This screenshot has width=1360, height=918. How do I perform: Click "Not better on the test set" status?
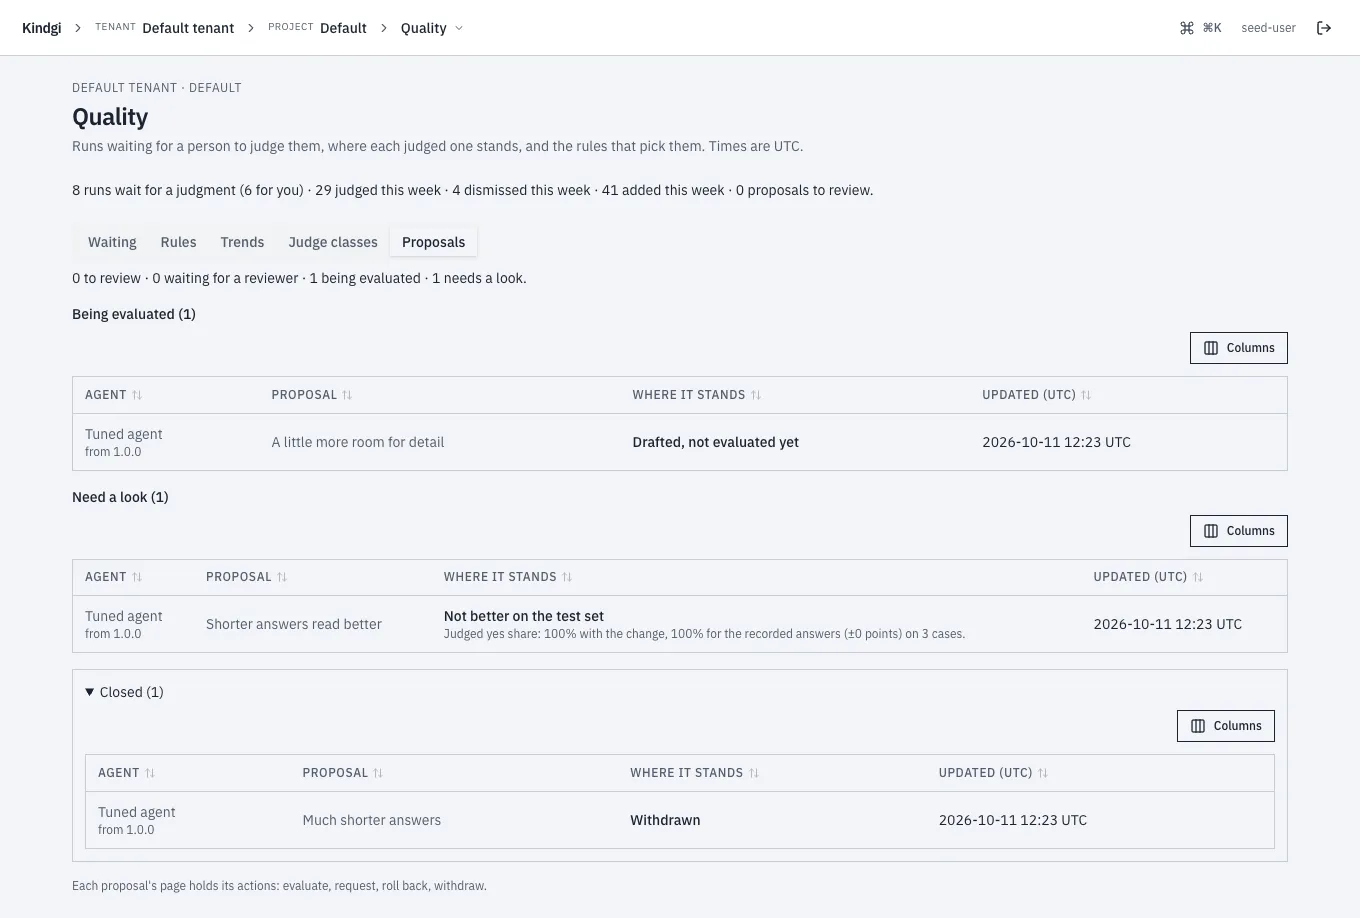(524, 616)
